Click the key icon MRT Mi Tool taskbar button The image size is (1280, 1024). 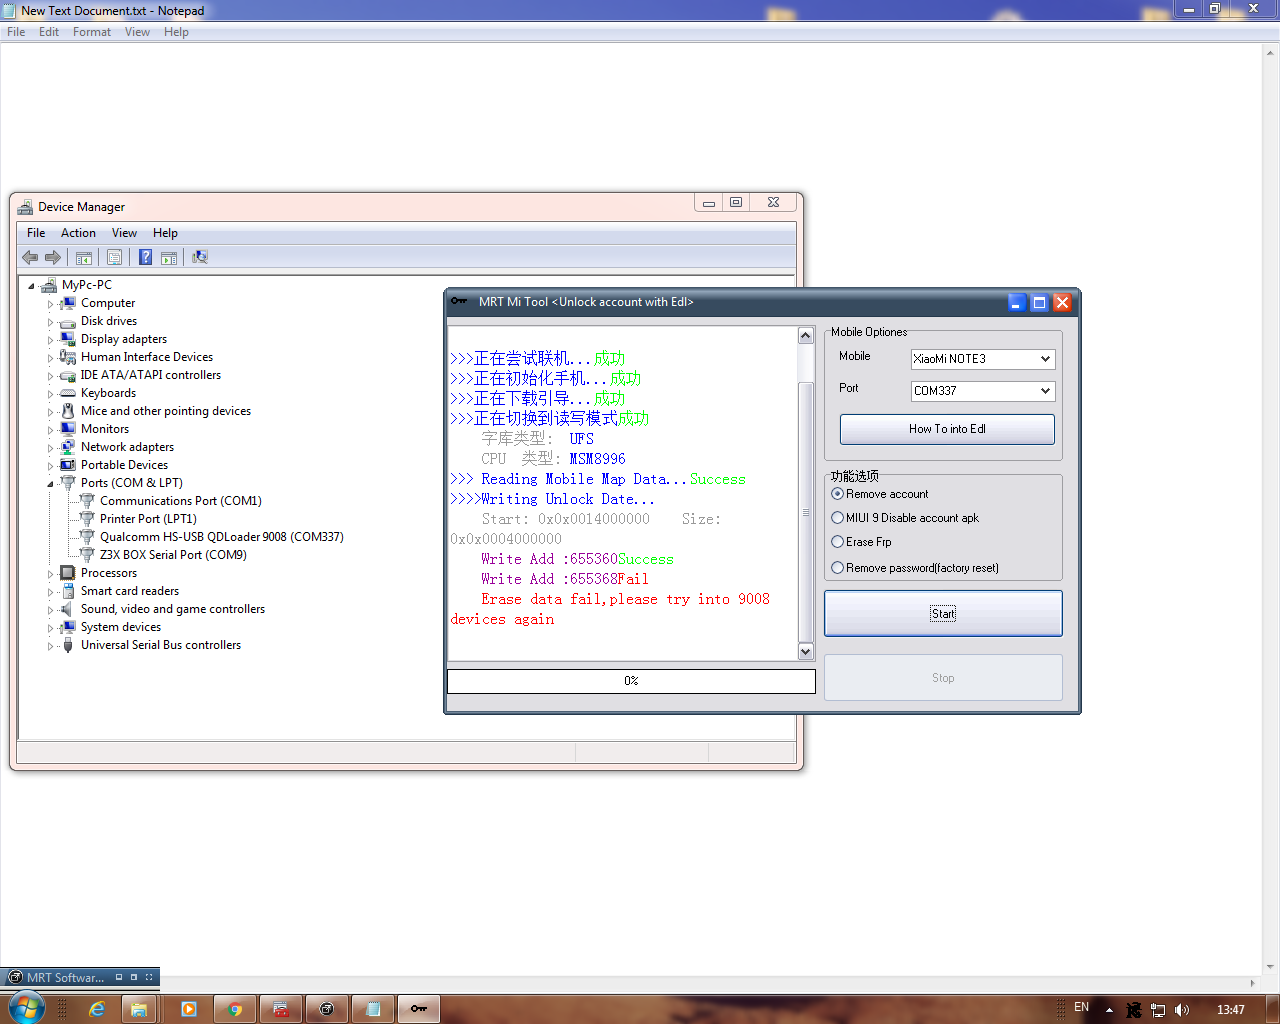pyautogui.click(x=419, y=1009)
